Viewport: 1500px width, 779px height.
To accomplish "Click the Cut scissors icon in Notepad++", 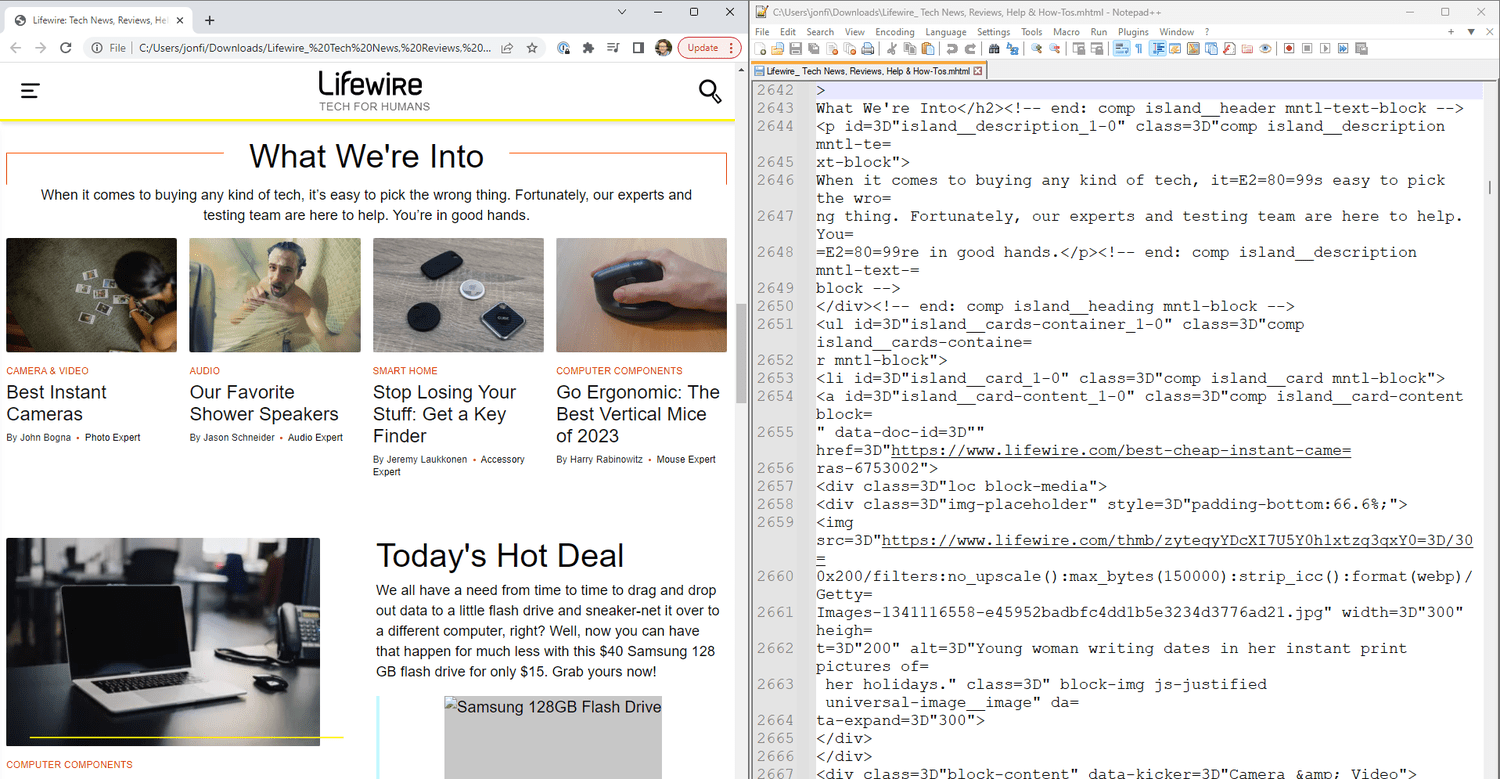I will click(891, 48).
